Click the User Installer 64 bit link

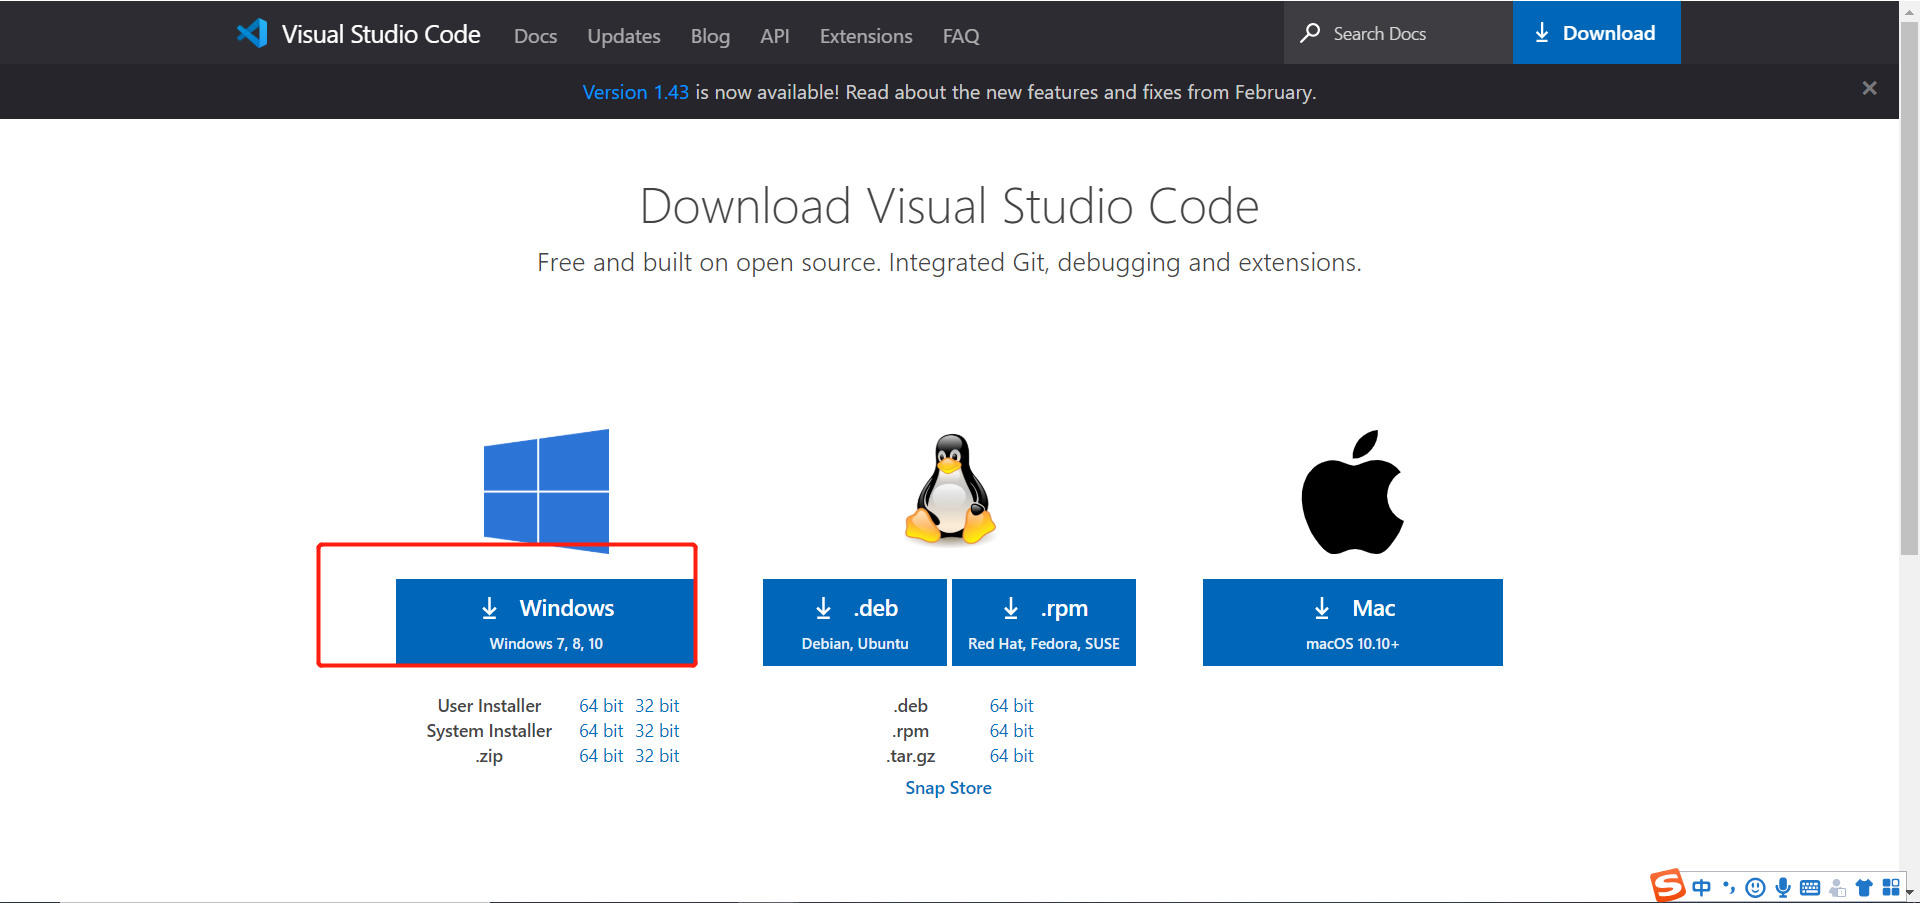601,706
